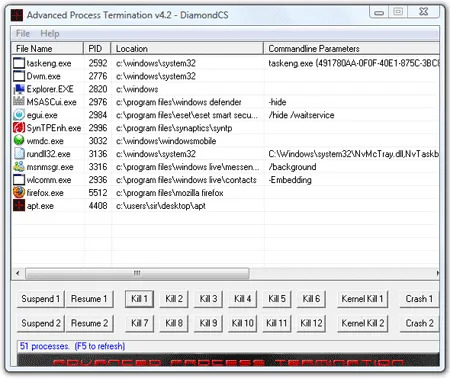The image size is (450, 379).
Task: Click the wmdc.exe green orb icon
Action: click(x=19, y=140)
